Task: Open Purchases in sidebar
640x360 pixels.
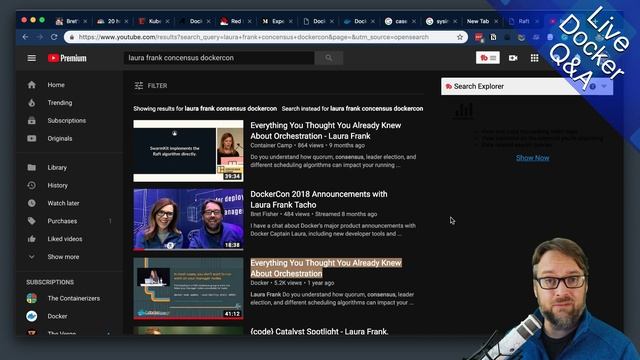Action: click(x=62, y=221)
